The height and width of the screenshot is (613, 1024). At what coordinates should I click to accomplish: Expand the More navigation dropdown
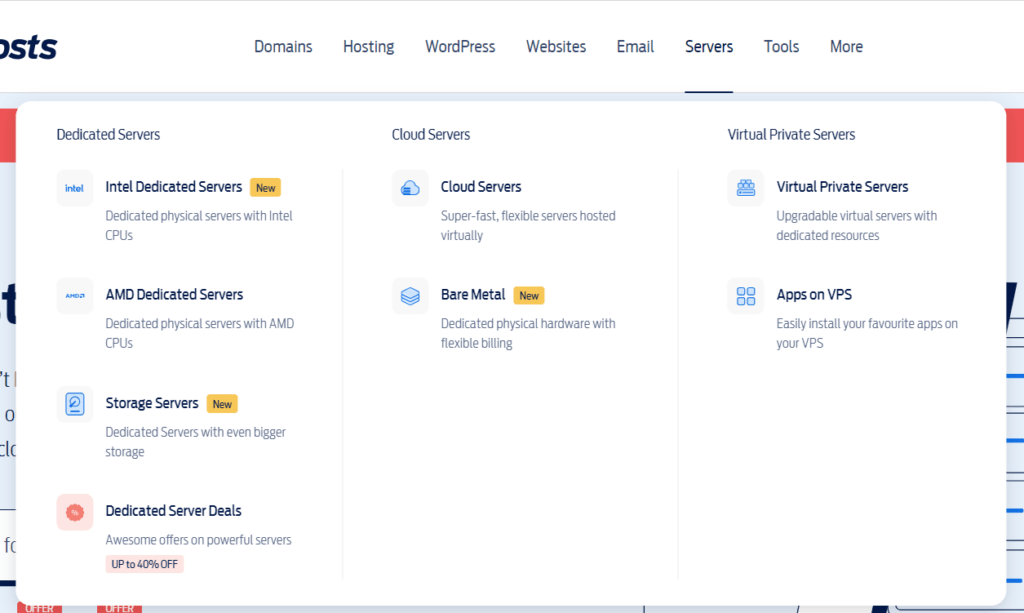(x=846, y=46)
